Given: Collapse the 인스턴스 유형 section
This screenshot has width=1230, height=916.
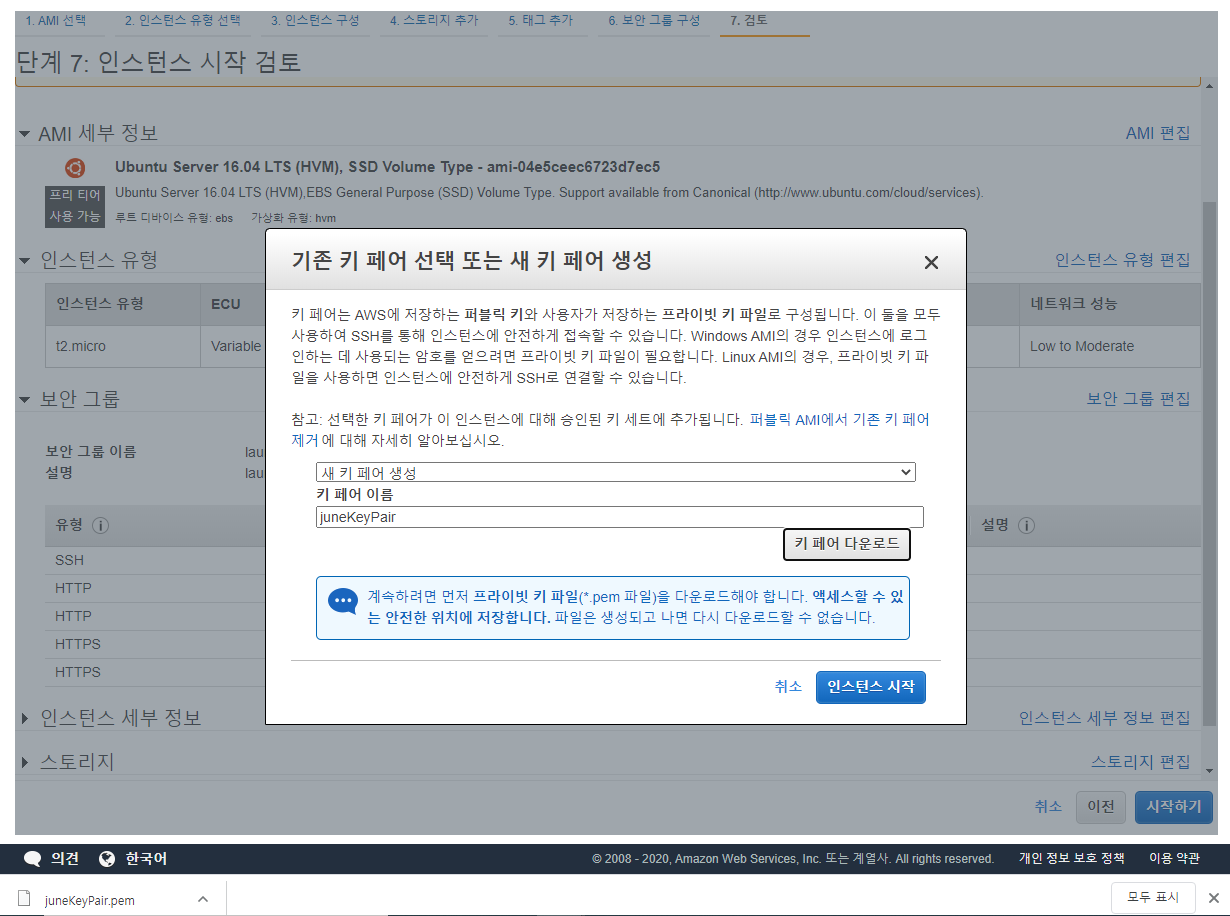Looking at the screenshot, I should click(24, 260).
